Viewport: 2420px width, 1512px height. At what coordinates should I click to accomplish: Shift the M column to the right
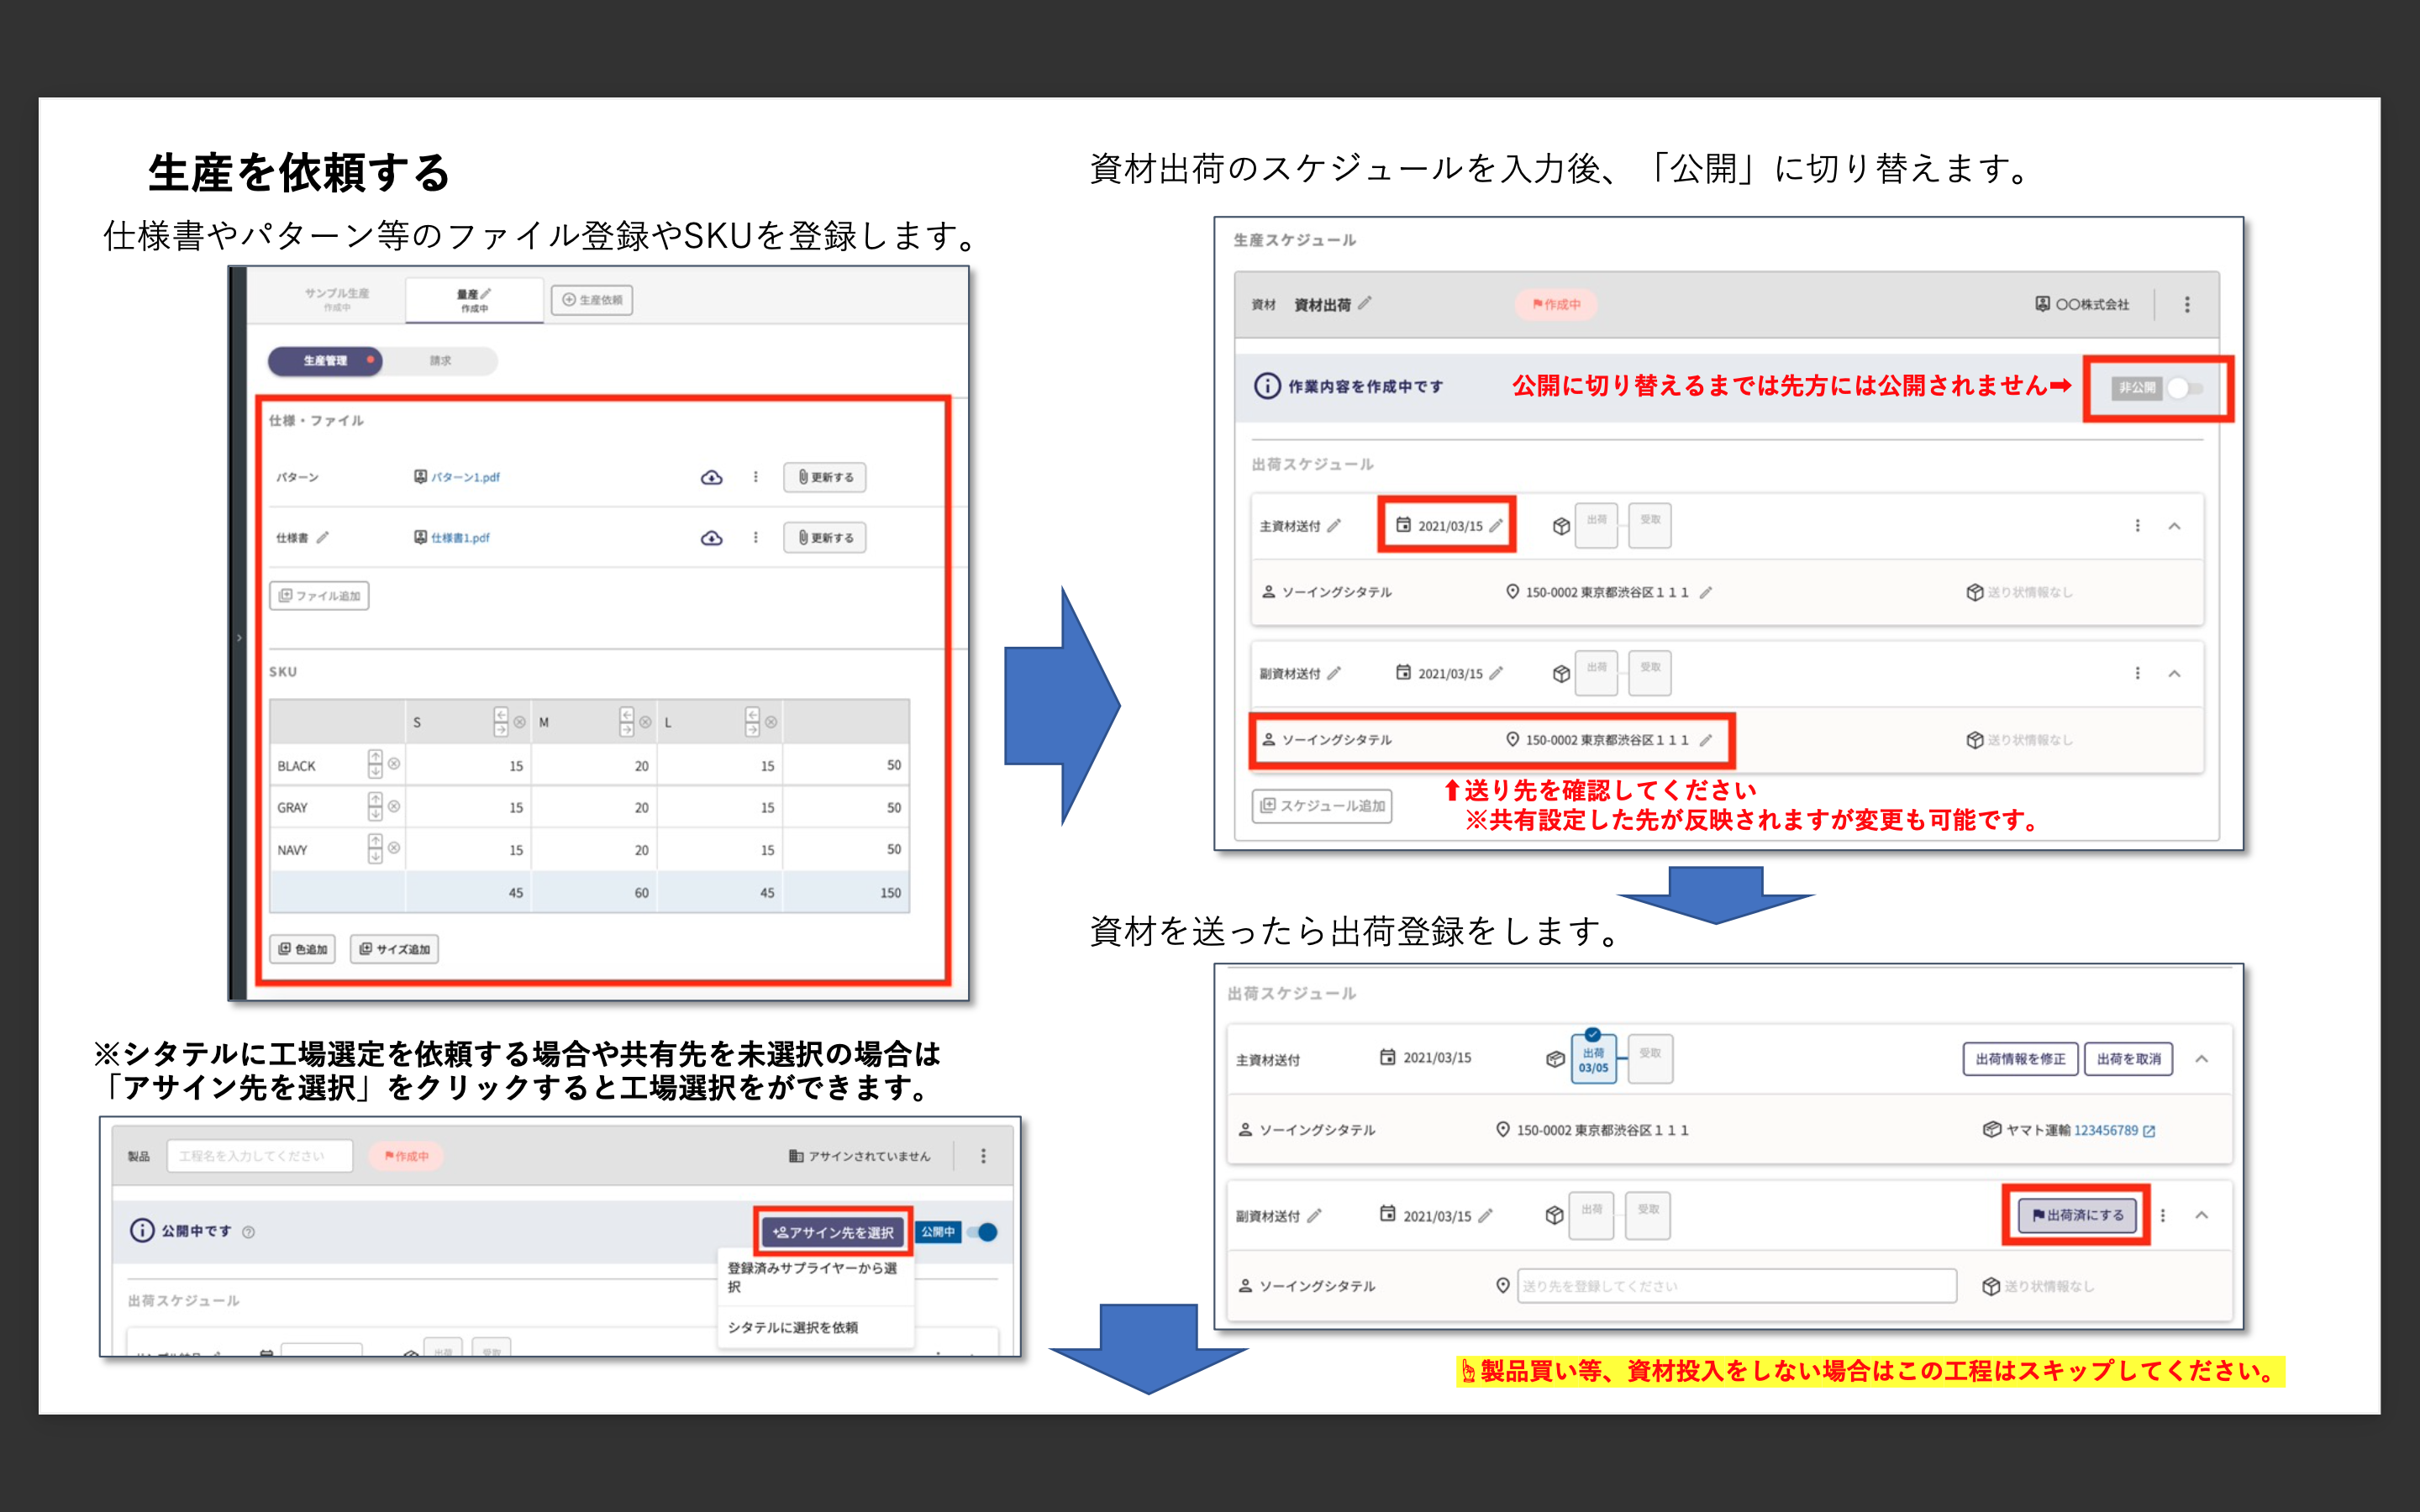[x=626, y=729]
